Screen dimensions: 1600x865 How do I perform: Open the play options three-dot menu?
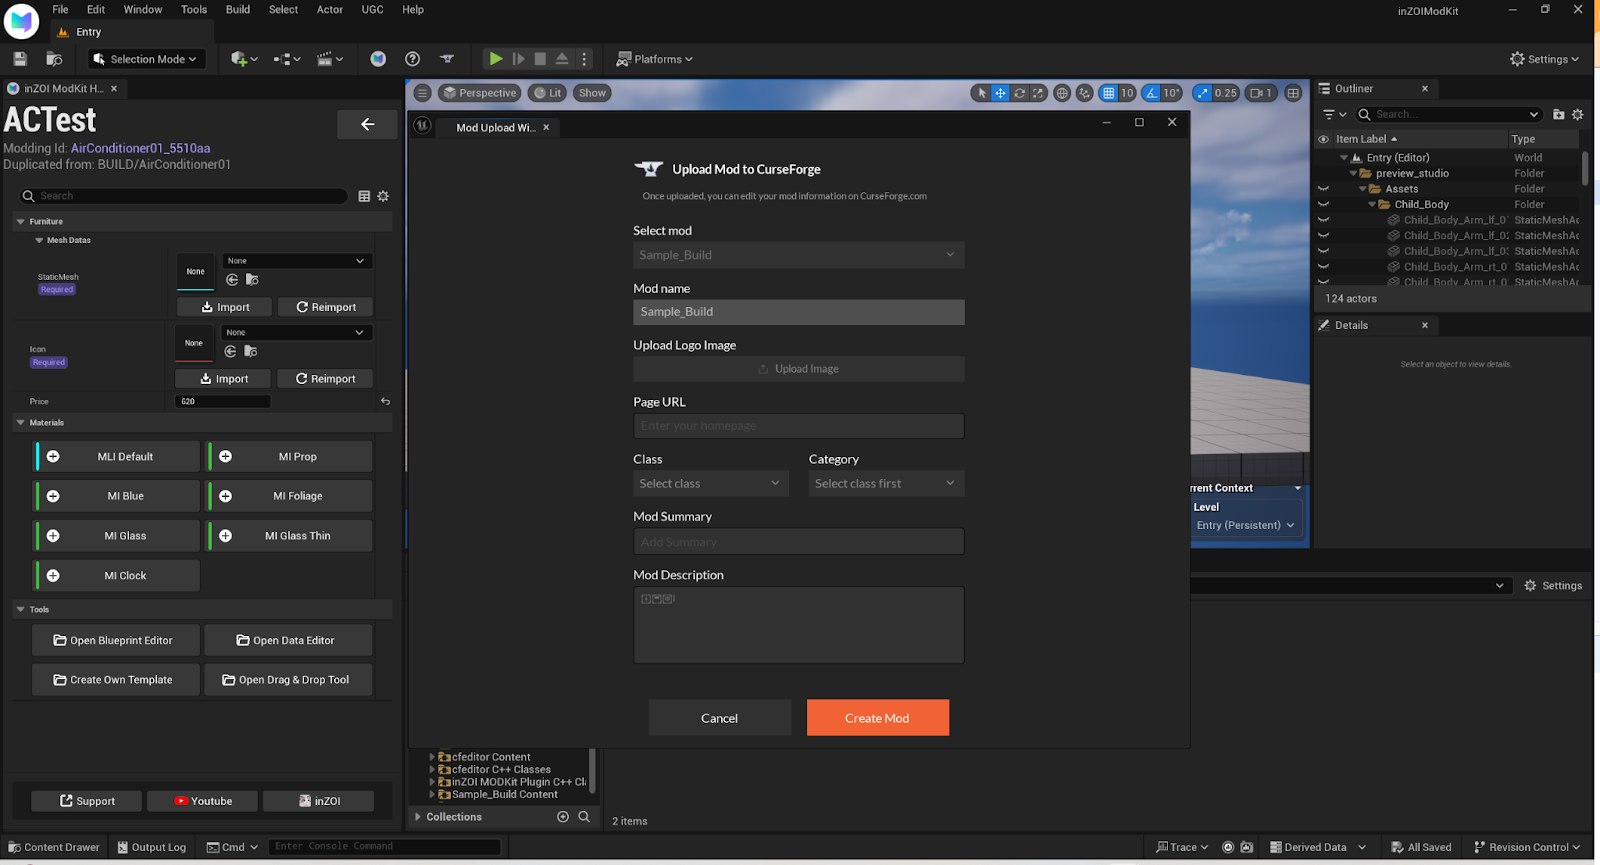pos(585,59)
